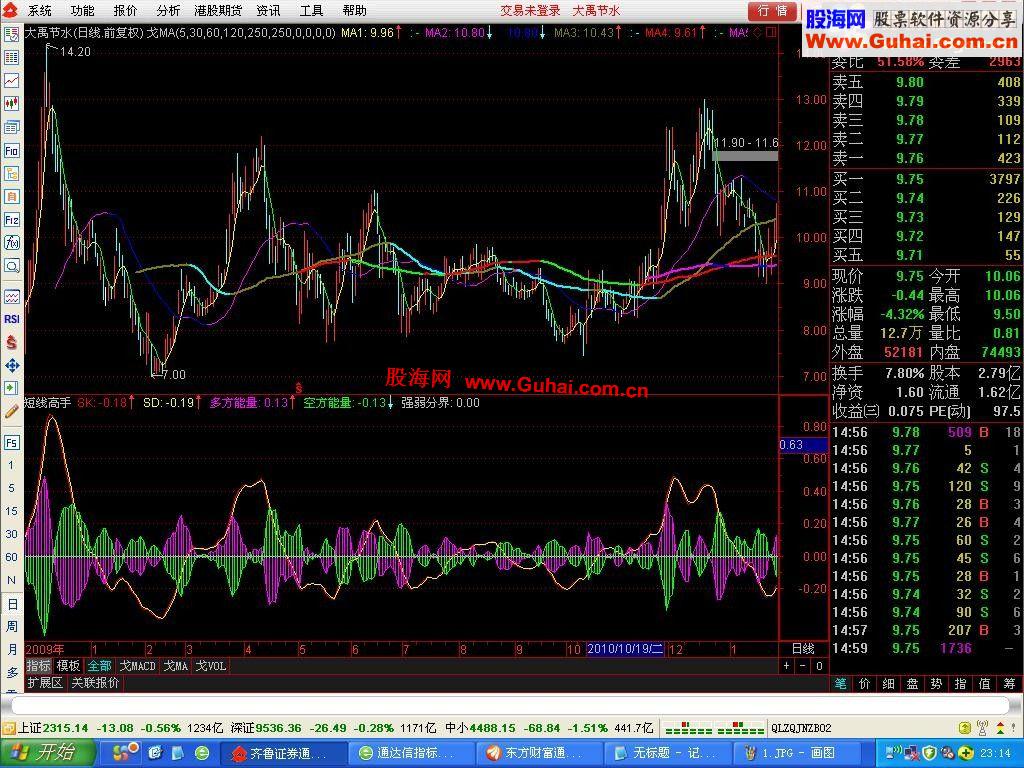Select the 笔 tick detail tab

pyautogui.click(x=841, y=684)
